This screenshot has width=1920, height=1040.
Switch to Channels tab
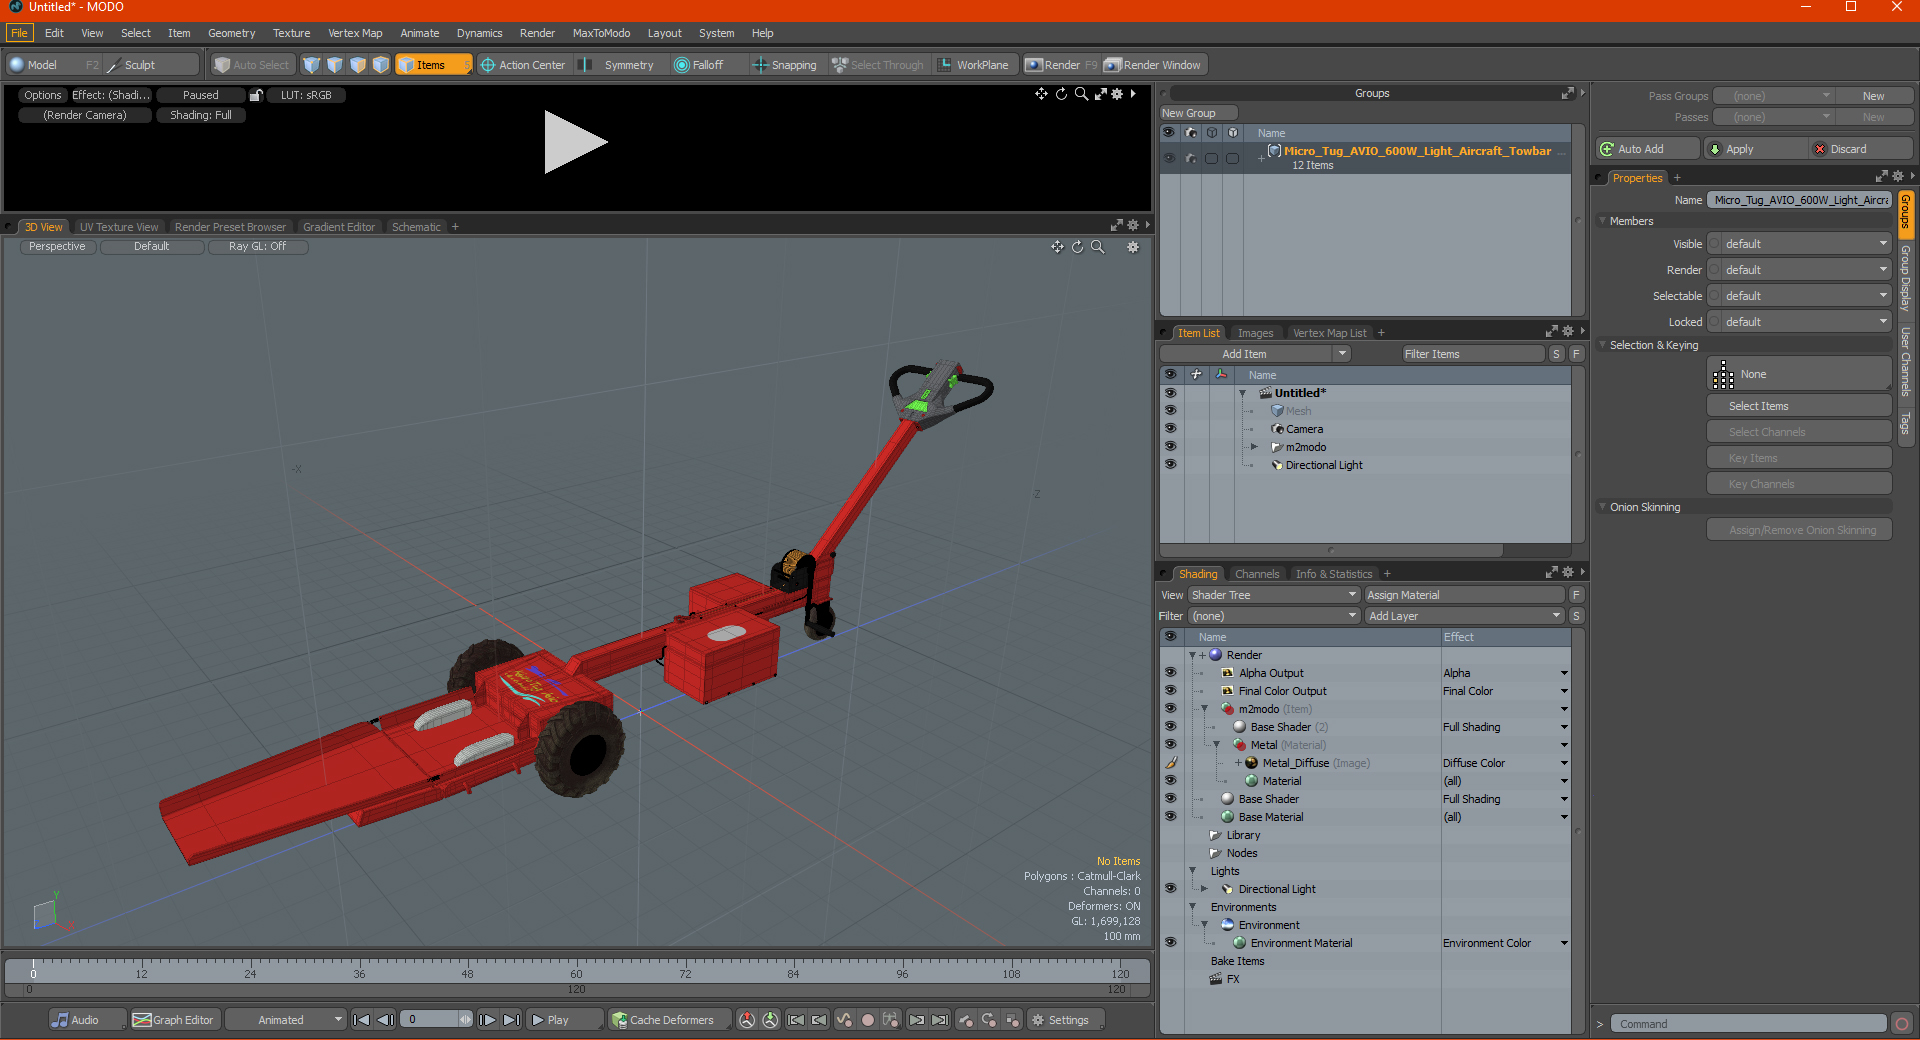click(x=1257, y=574)
